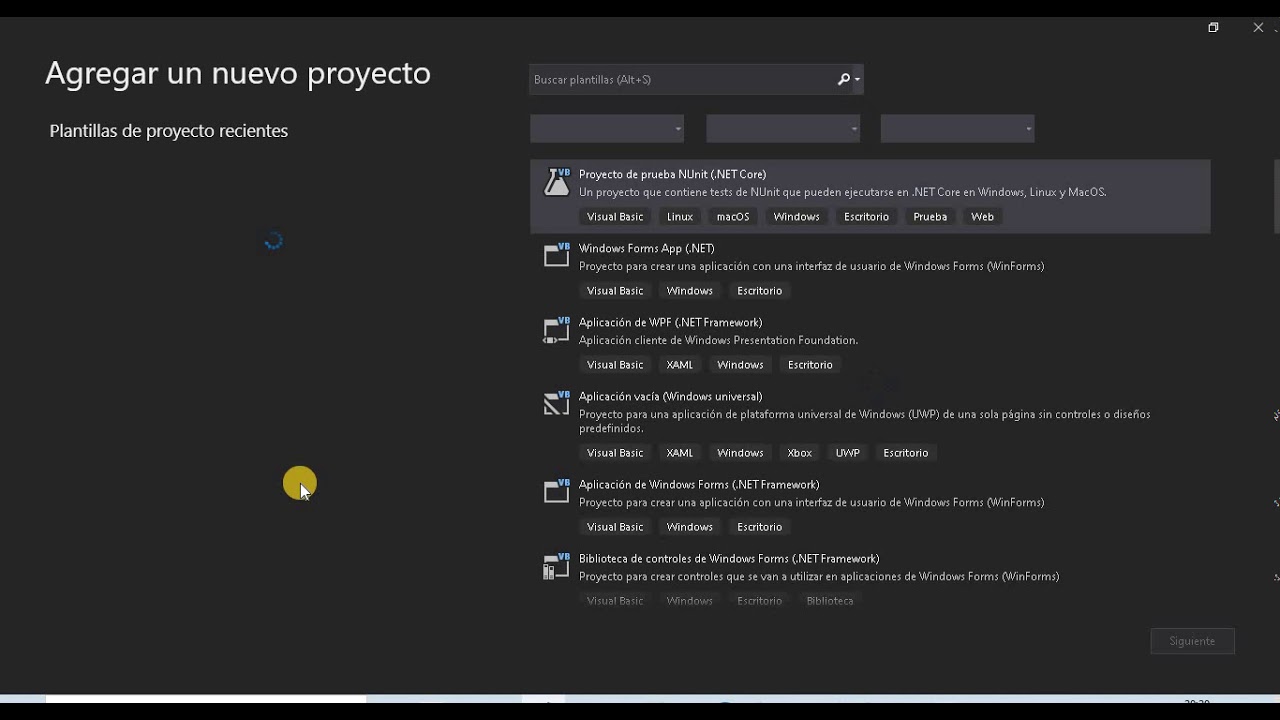The width and height of the screenshot is (1280, 720).
Task: Select Proyecto de prueba NUnit (.NET Core) template
Action: tap(870, 196)
